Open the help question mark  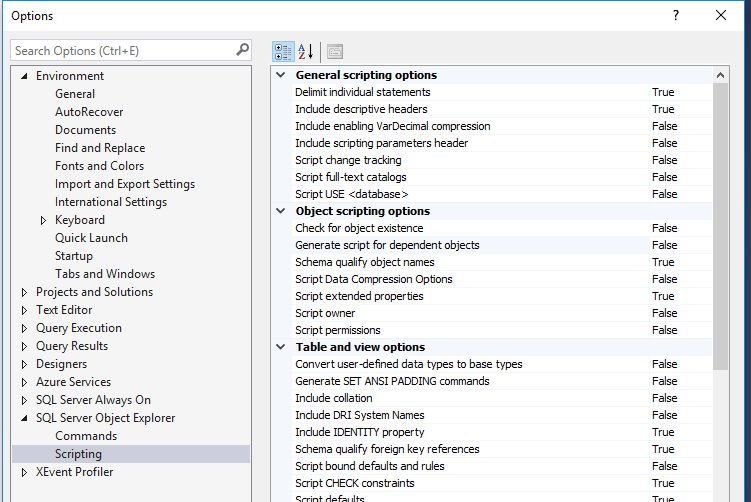675,15
